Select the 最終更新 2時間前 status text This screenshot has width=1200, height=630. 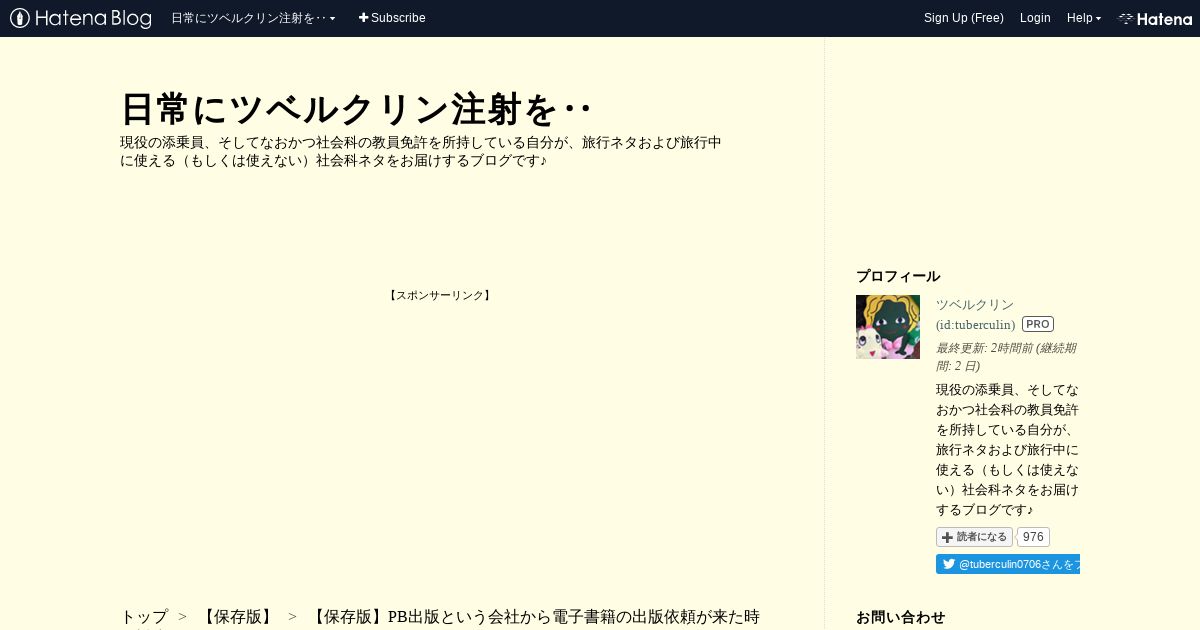(x=1006, y=357)
